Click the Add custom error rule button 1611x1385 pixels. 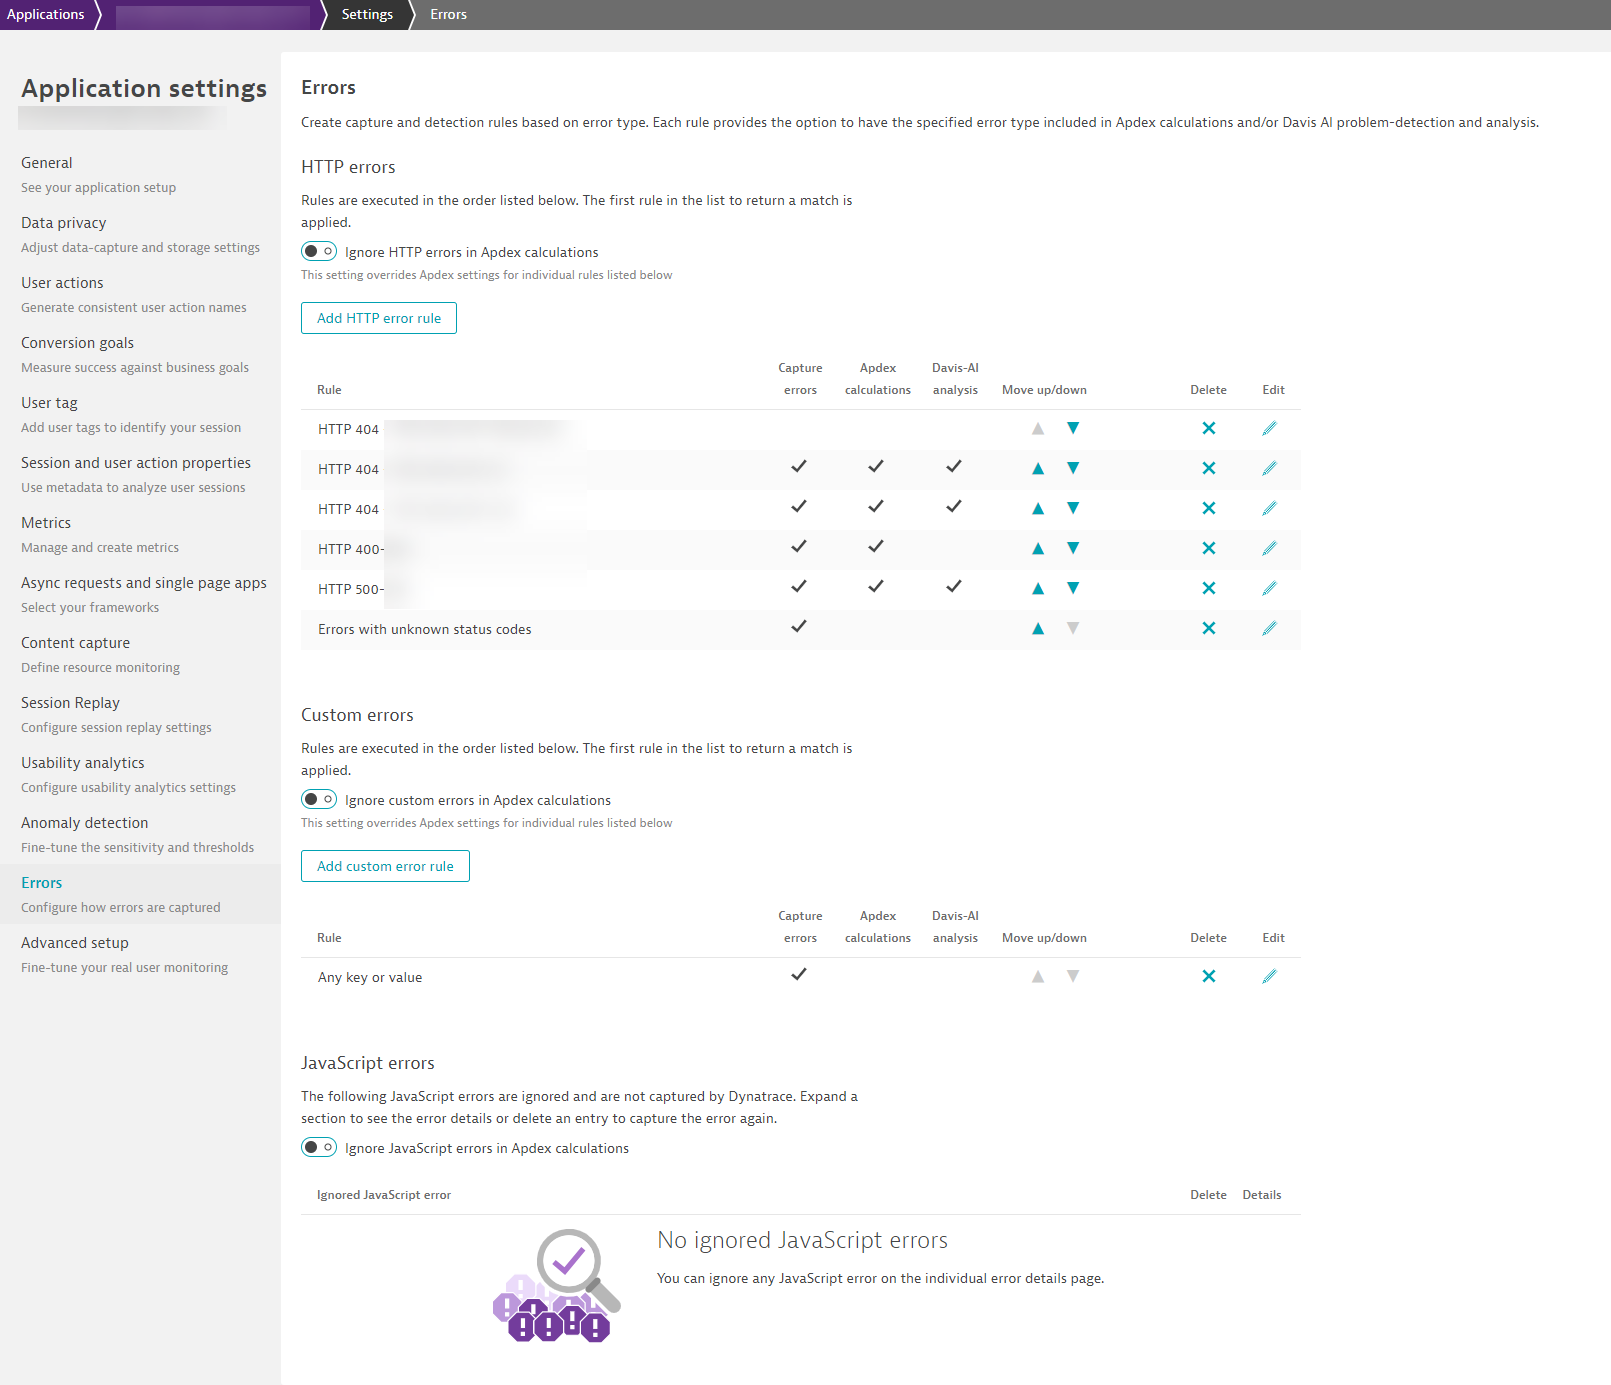385,866
